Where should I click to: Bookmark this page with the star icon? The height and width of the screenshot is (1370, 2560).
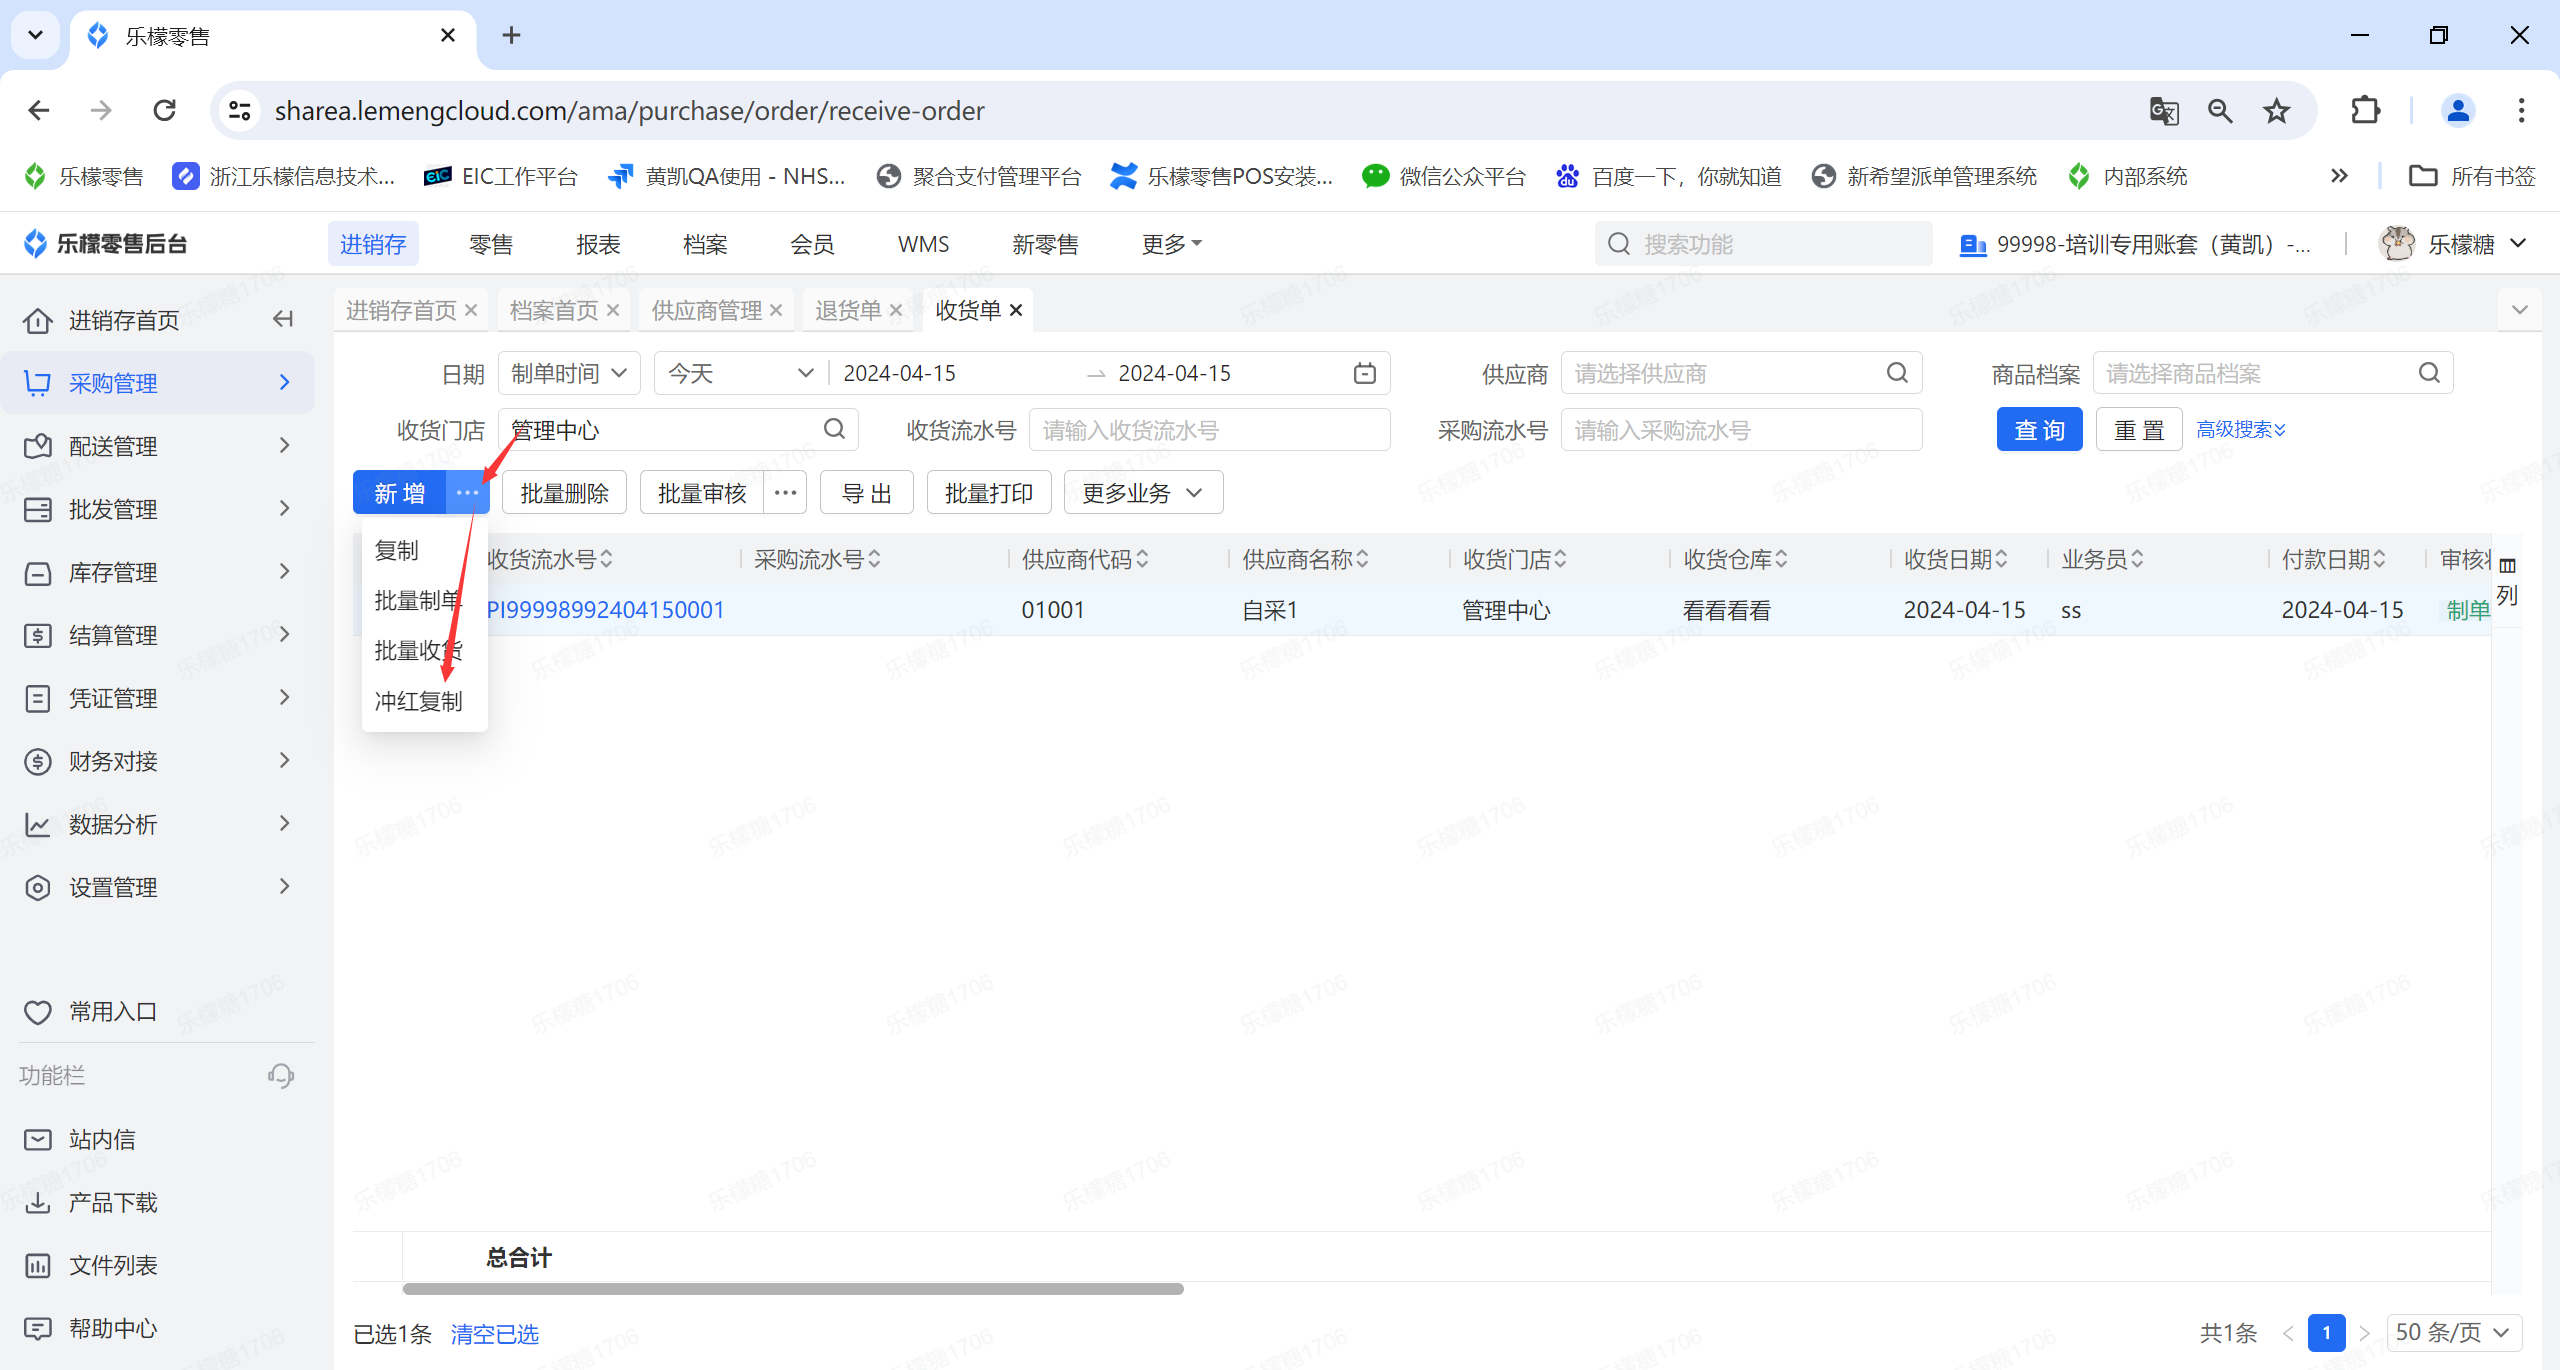[x=2277, y=111]
